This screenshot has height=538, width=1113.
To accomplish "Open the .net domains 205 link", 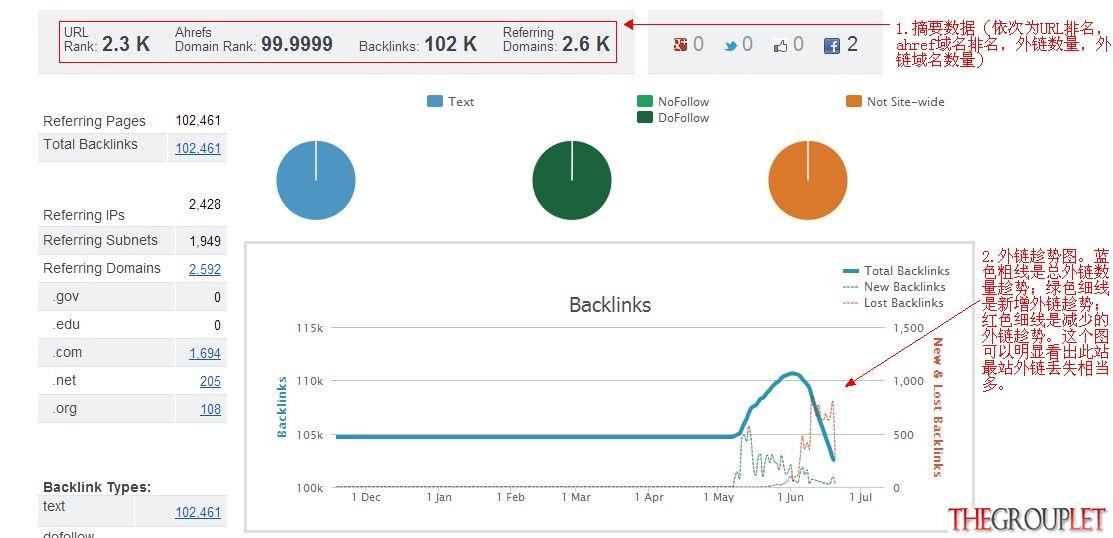I will 210,381.
